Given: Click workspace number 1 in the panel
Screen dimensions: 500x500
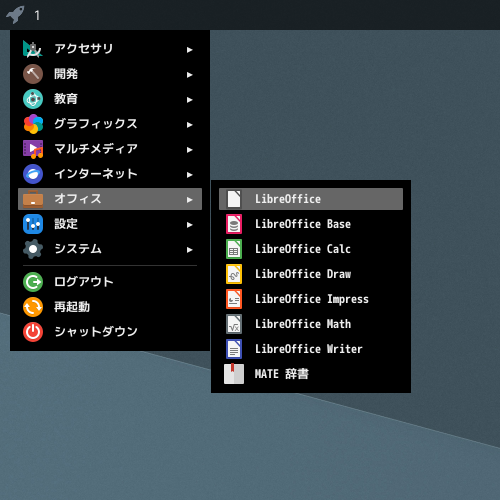Looking at the screenshot, I should [x=37, y=15].
